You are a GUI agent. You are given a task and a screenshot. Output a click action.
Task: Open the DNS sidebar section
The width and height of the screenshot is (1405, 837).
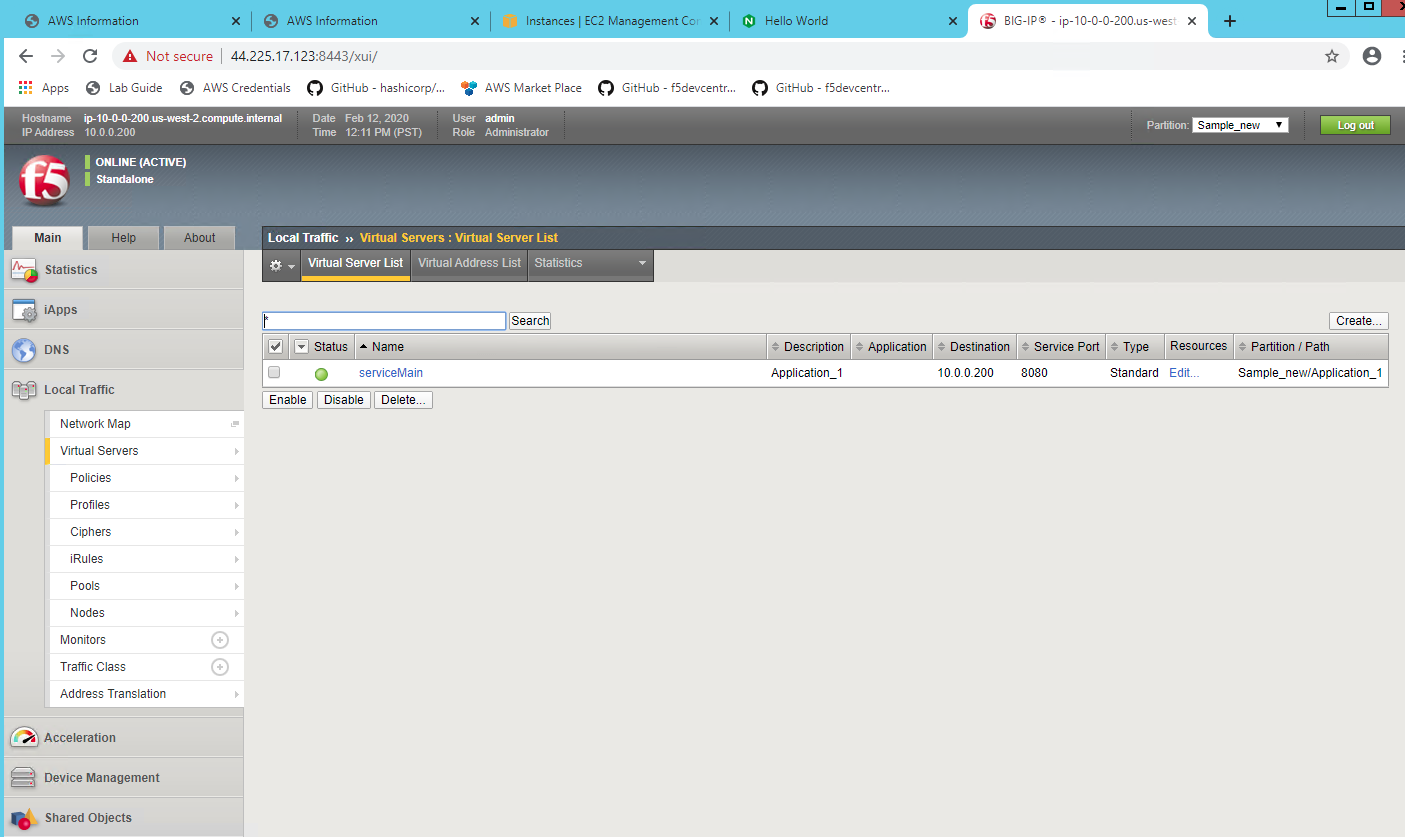click(122, 350)
